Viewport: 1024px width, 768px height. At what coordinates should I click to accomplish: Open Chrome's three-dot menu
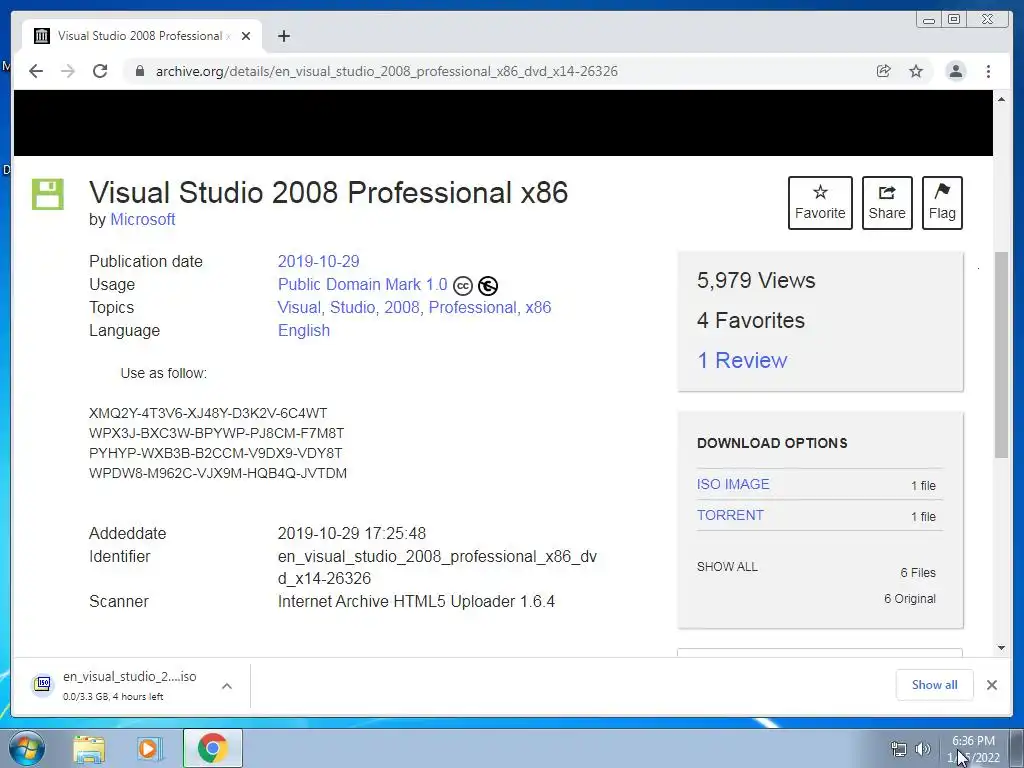[988, 71]
